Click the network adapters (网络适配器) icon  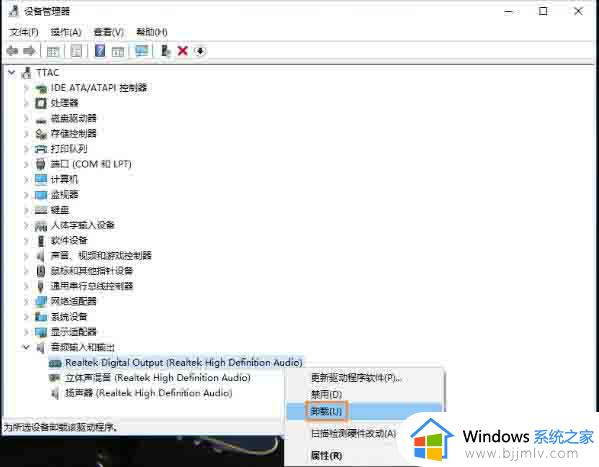(x=40, y=301)
